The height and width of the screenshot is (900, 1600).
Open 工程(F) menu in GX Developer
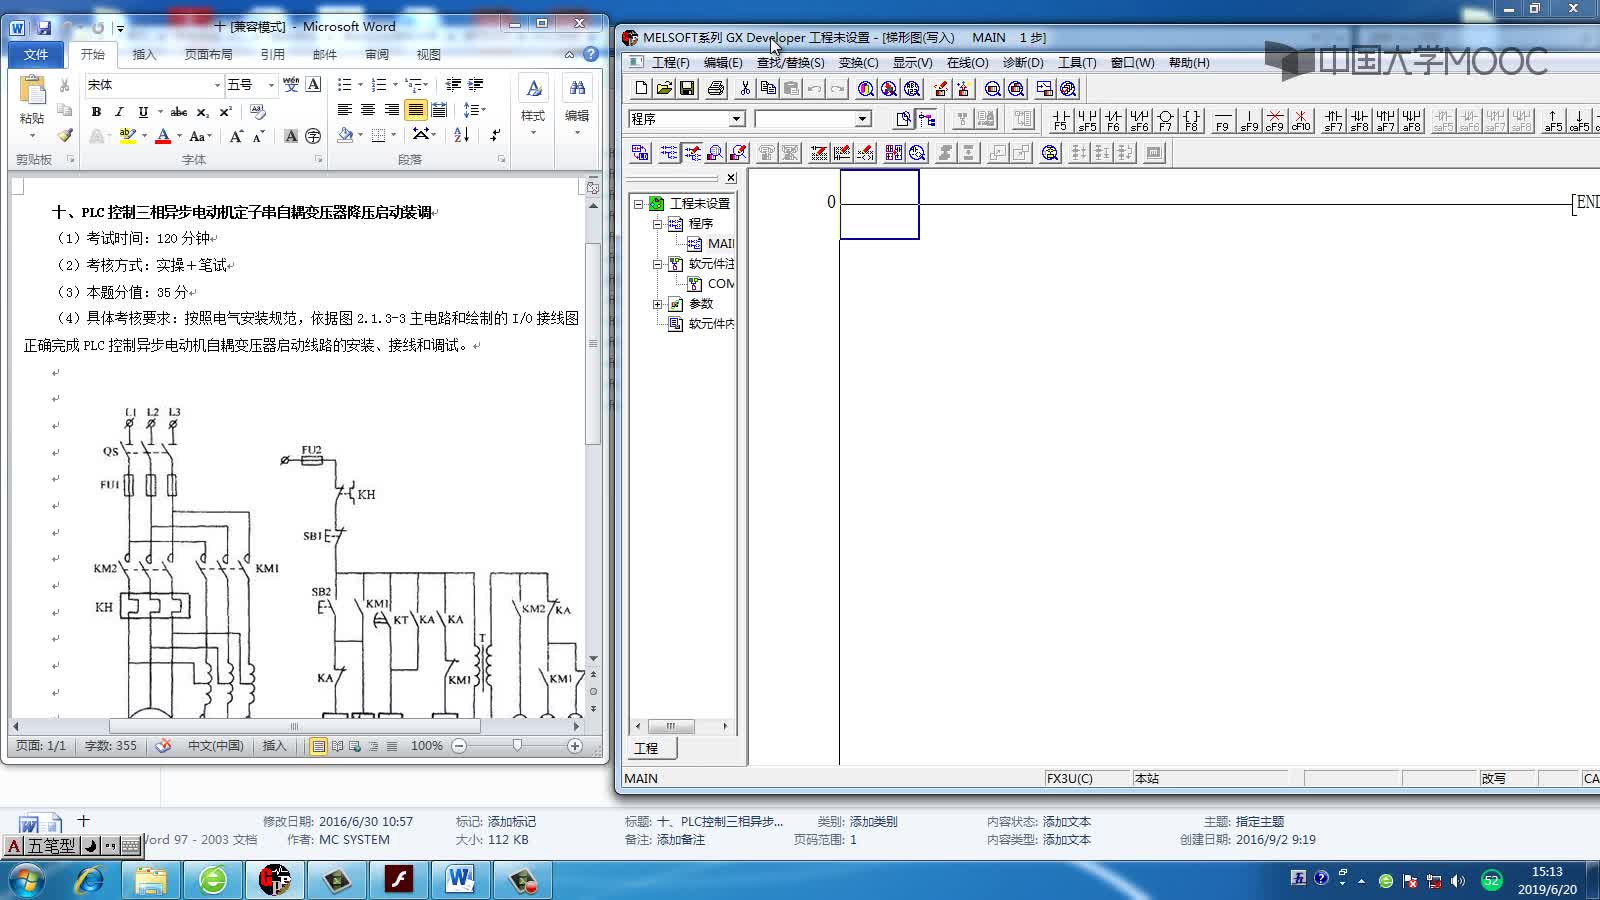click(670, 62)
